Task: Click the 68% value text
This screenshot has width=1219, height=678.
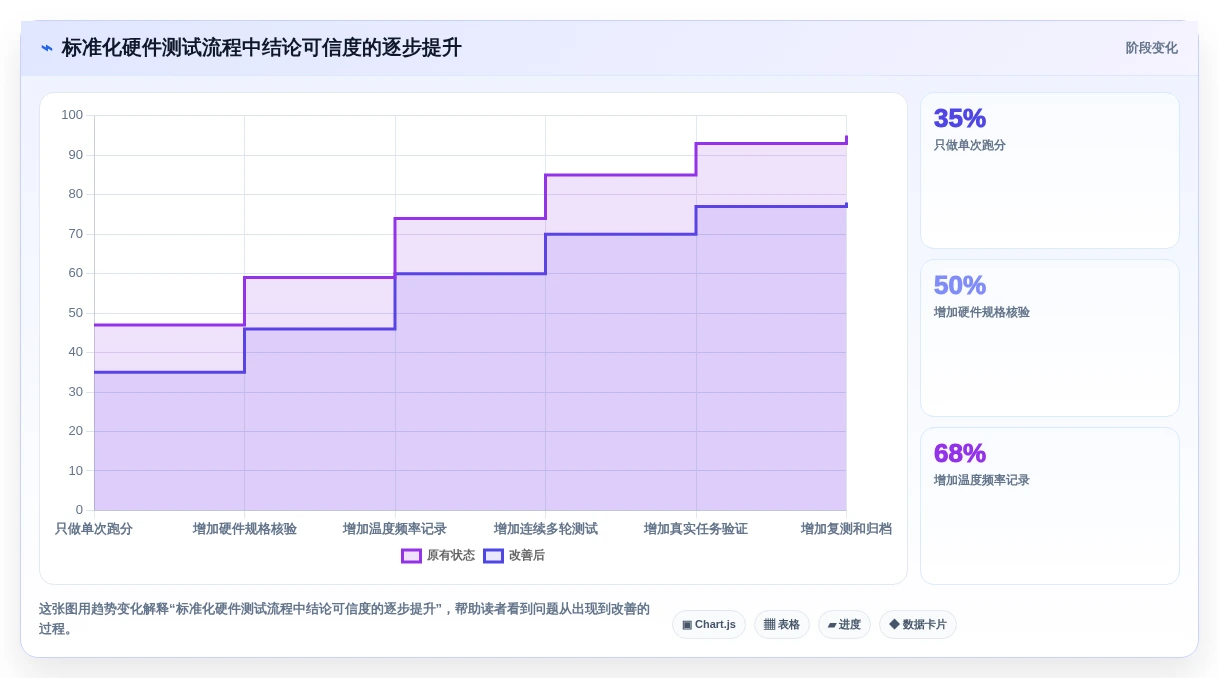Action: click(x=960, y=454)
